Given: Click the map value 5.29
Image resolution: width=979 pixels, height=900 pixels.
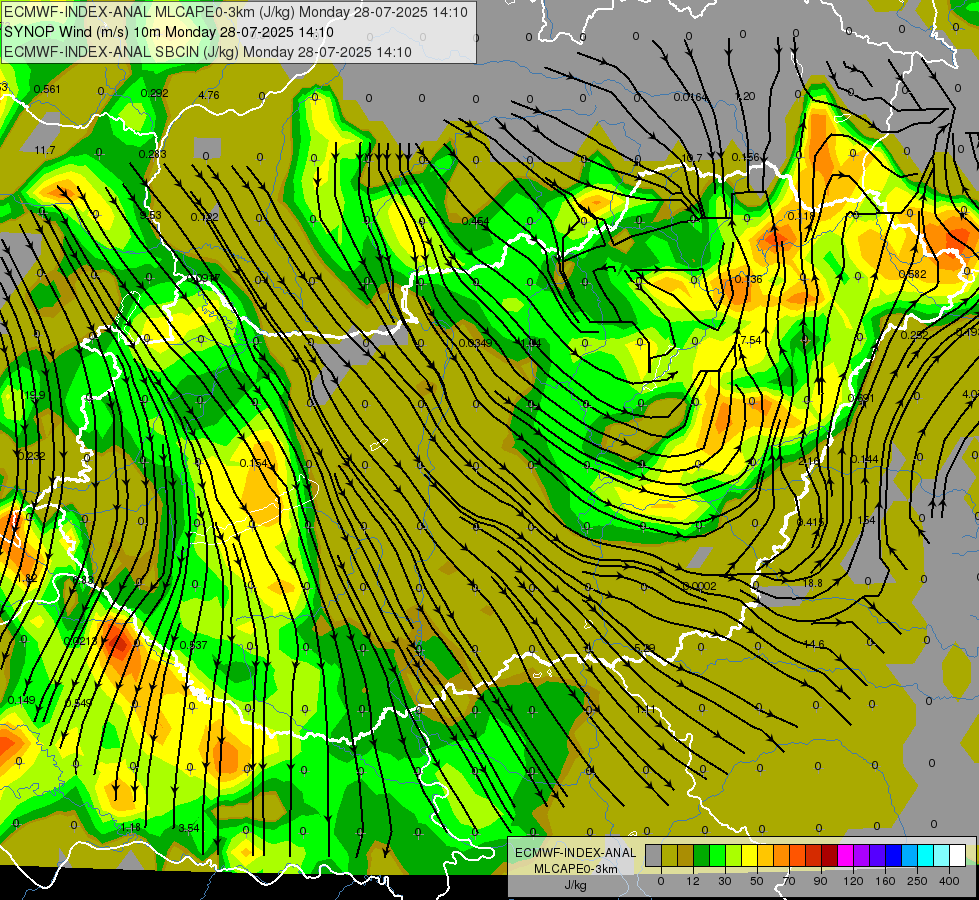Looking at the screenshot, I should (x=644, y=648).
